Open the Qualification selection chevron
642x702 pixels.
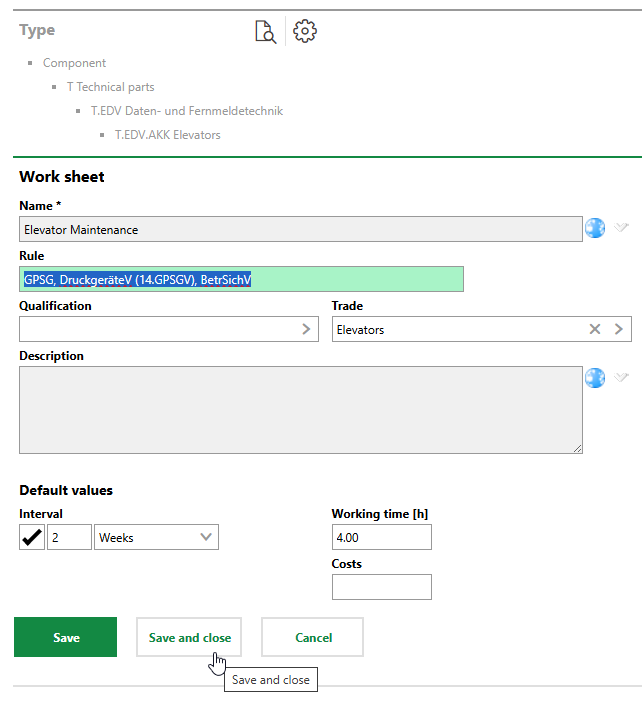tap(307, 329)
